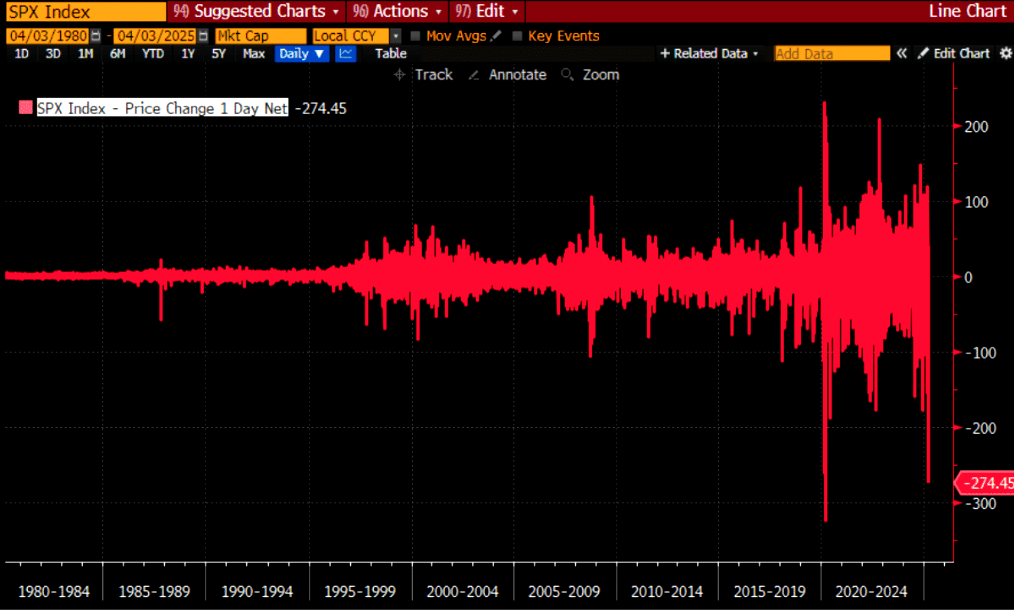The height and width of the screenshot is (610, 1014).
Task: Activate the Zoom magnifier tool
Action: (591, 75)
